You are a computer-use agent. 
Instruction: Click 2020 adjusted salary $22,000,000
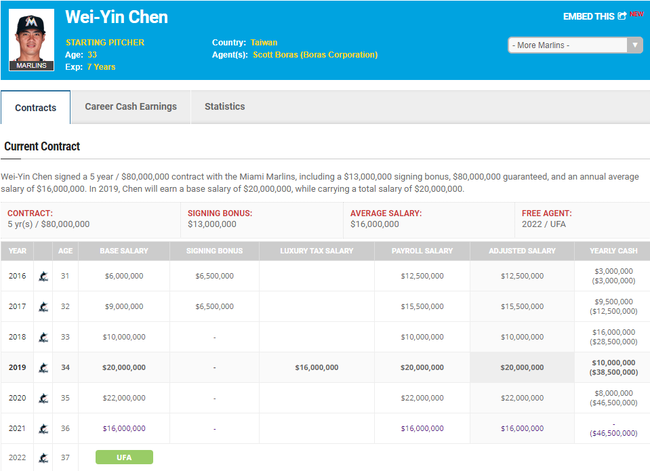pos(522,398)
